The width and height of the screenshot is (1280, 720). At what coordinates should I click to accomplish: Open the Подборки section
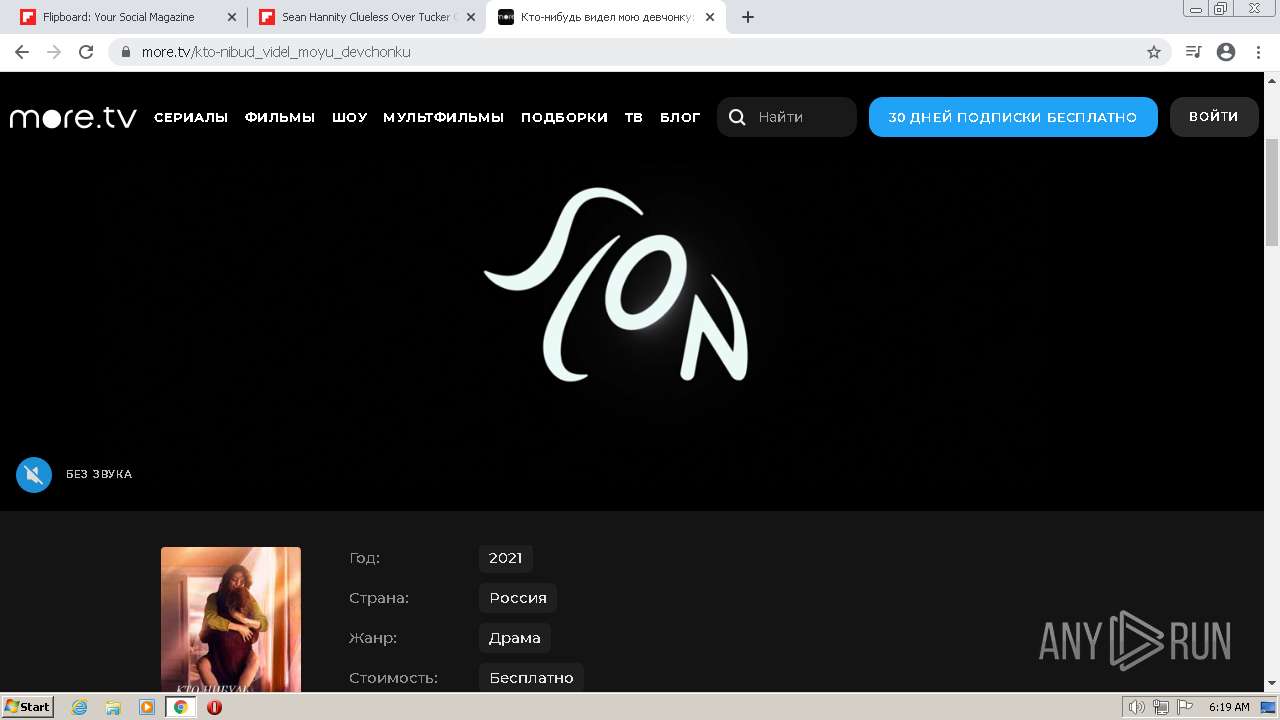pyautogui.click(x=564, y=117)
